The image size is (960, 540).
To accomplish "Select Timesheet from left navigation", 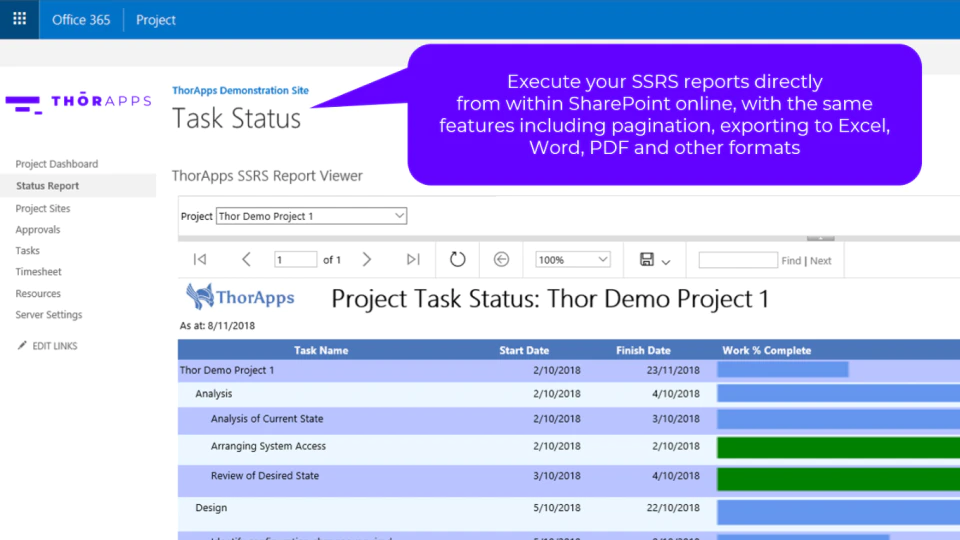I will (x=38, y=271).
